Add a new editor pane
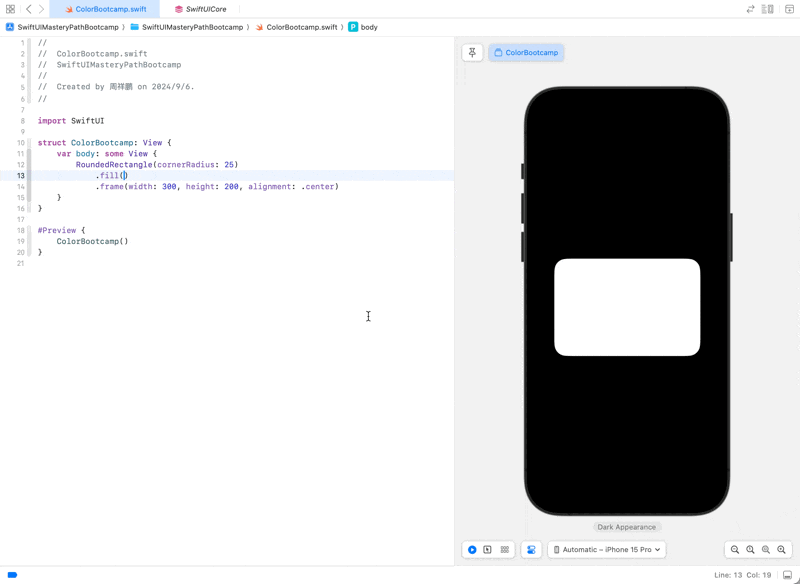800x584 pixels. tap(789, 9)
